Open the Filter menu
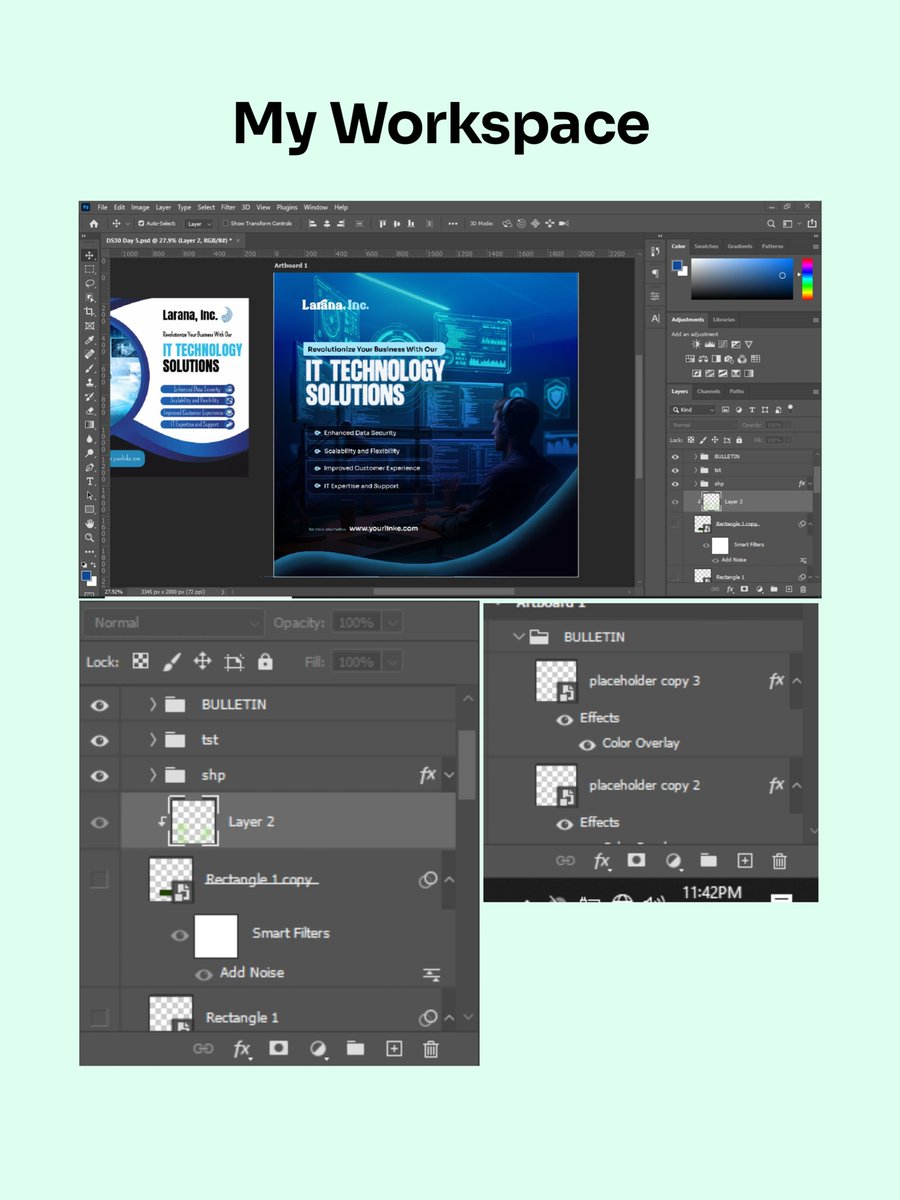This screenshot has height=1200, width=900. (x=228, y=207)
